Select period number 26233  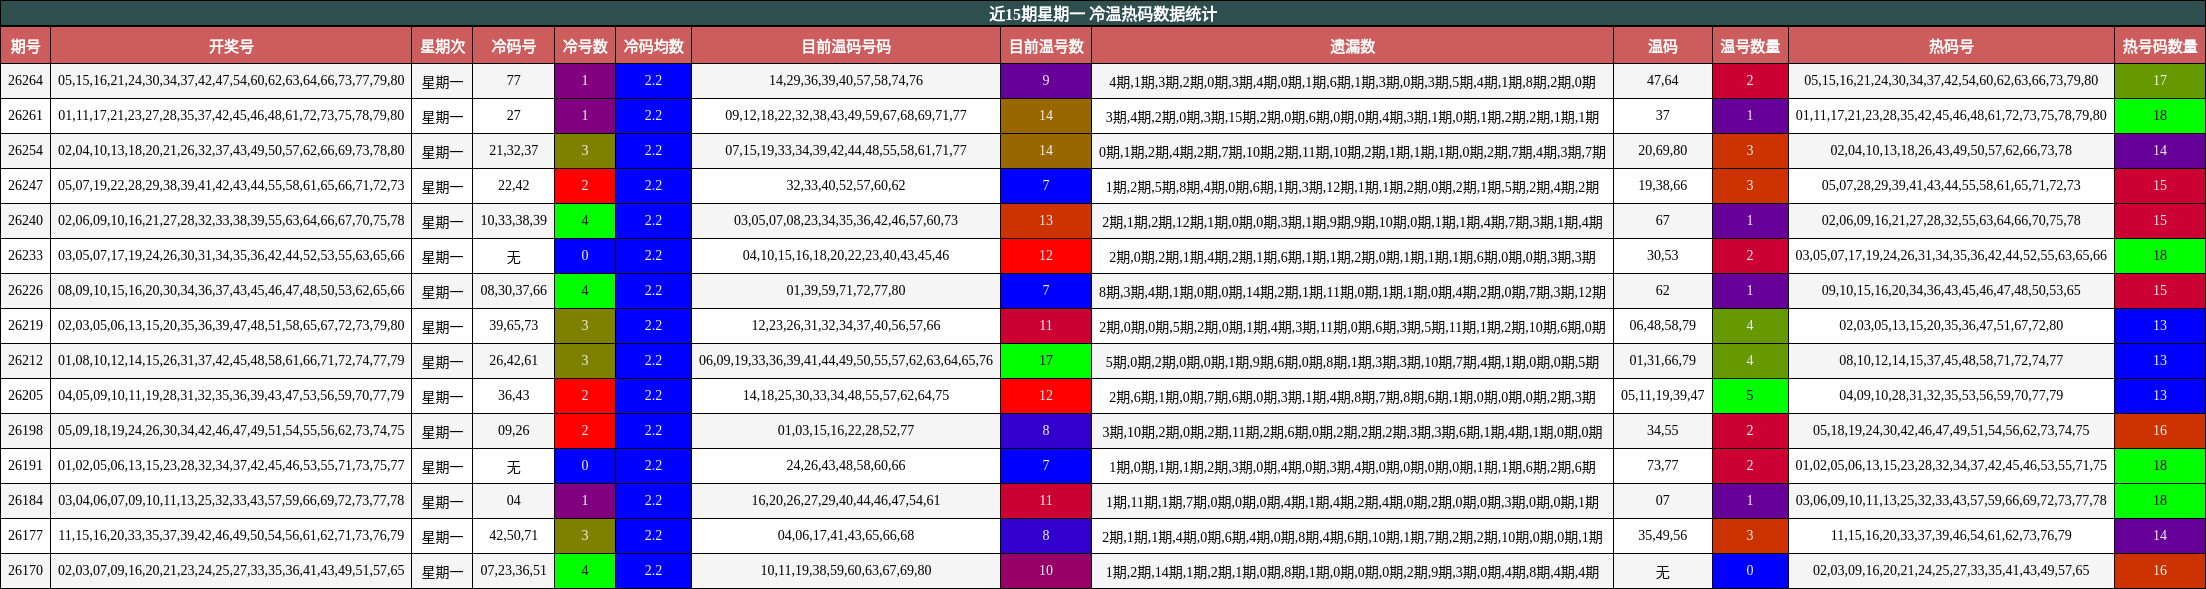click(x=25, y=256)
